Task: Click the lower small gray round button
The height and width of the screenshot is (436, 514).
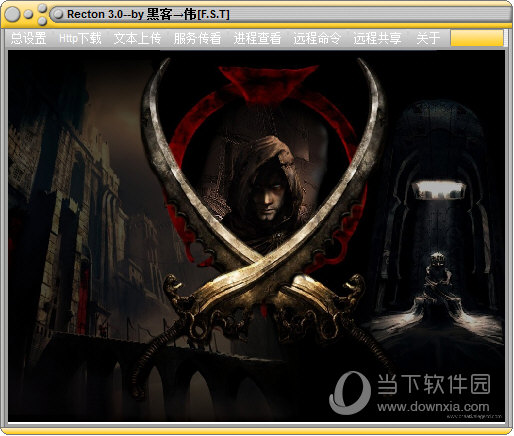Action: 42,21
